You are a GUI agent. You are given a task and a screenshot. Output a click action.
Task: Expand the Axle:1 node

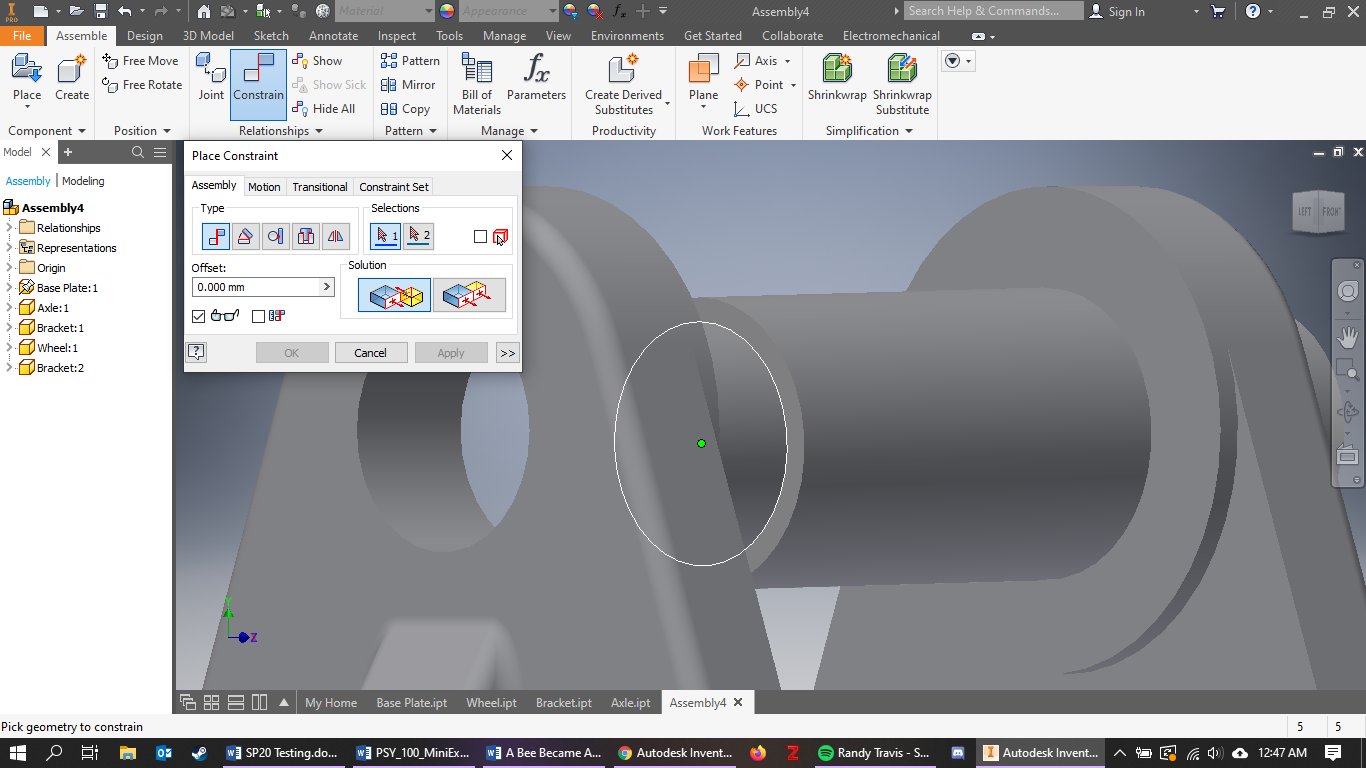(x=9, y=308)
